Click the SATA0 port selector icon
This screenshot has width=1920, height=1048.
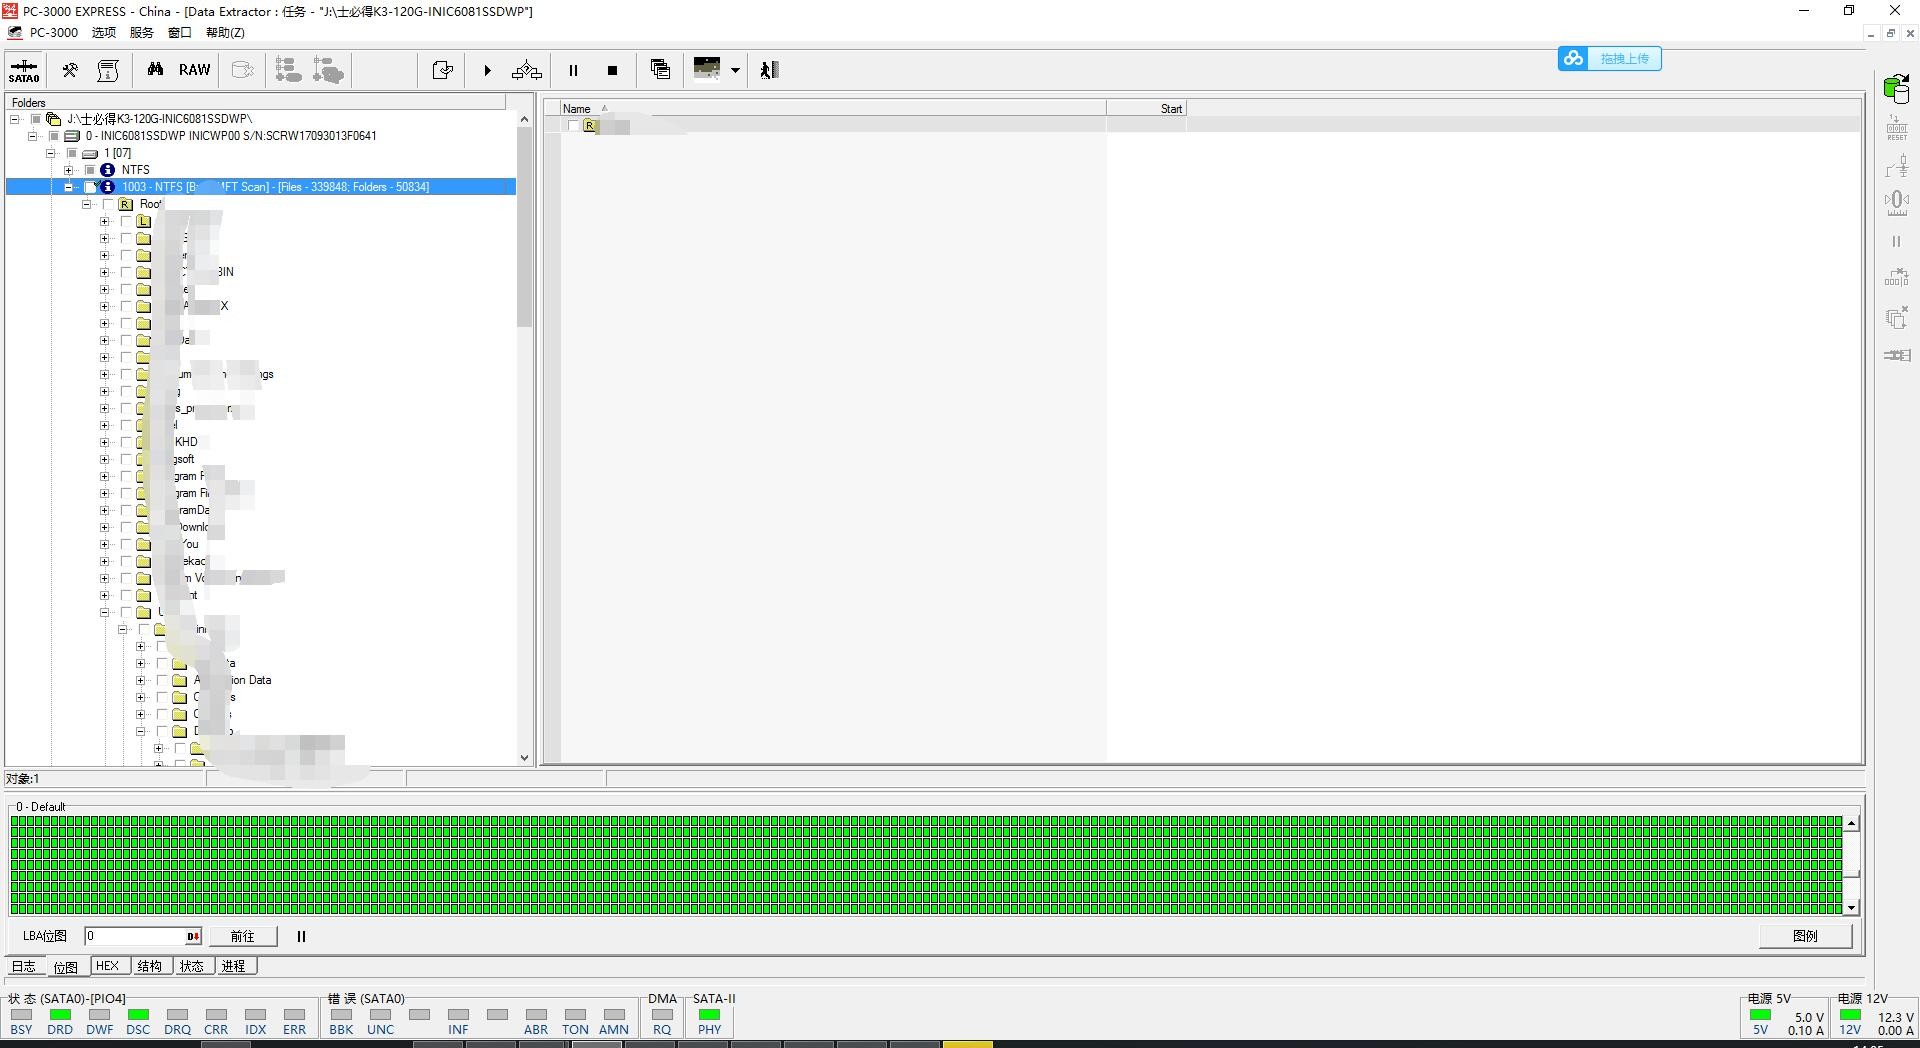pos(24,70)
